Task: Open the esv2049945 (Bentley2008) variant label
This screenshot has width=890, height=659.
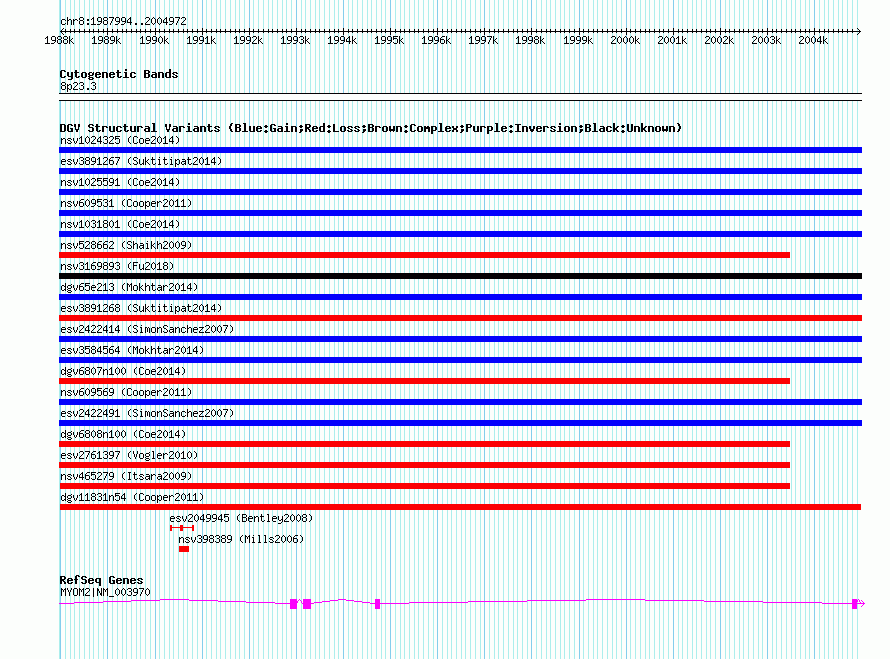Action: coord(240,518)
